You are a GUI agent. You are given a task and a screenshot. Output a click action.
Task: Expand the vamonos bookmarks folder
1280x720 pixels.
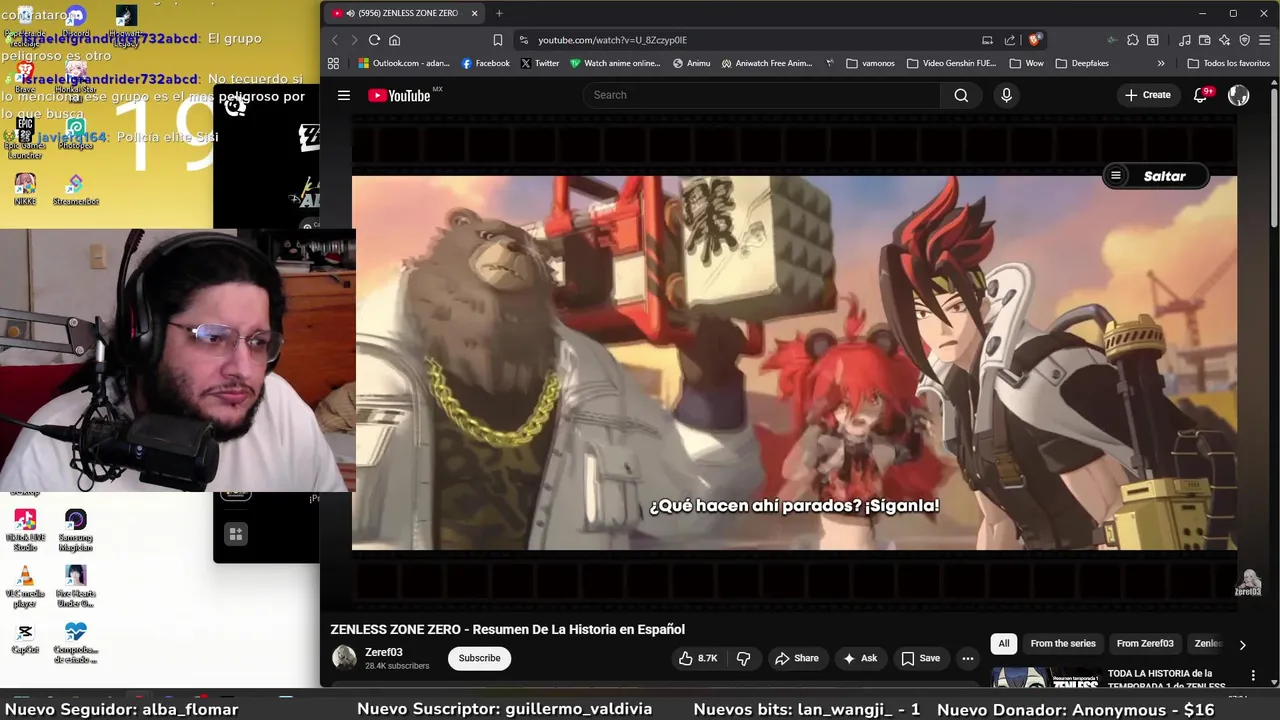tap(871, 63)
